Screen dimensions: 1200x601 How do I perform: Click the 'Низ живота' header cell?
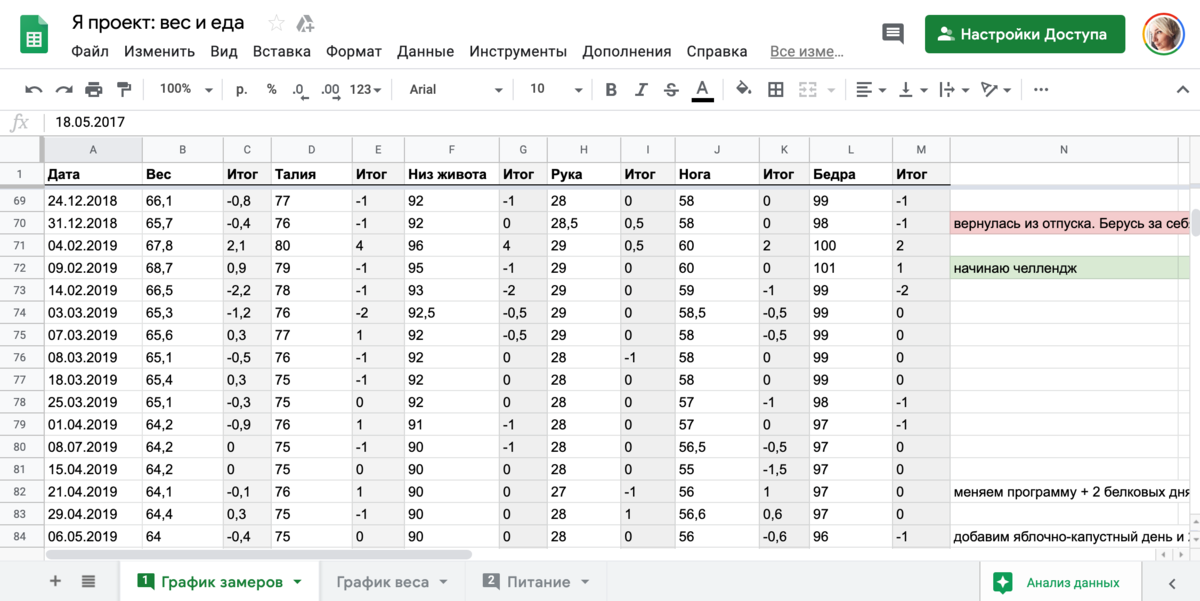(x=452, y=174)
